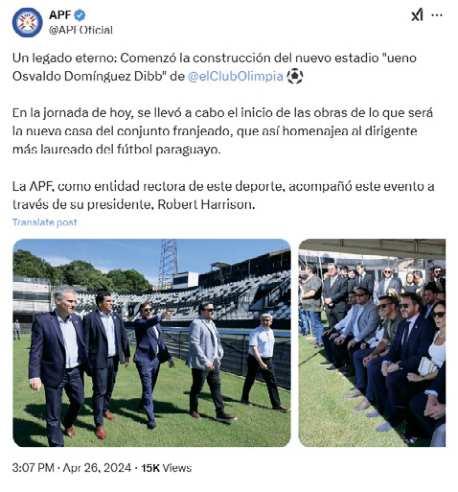This screenshot has width=458, height=492.
Task: Open the APF profile avatar
Action: [27, 22]
